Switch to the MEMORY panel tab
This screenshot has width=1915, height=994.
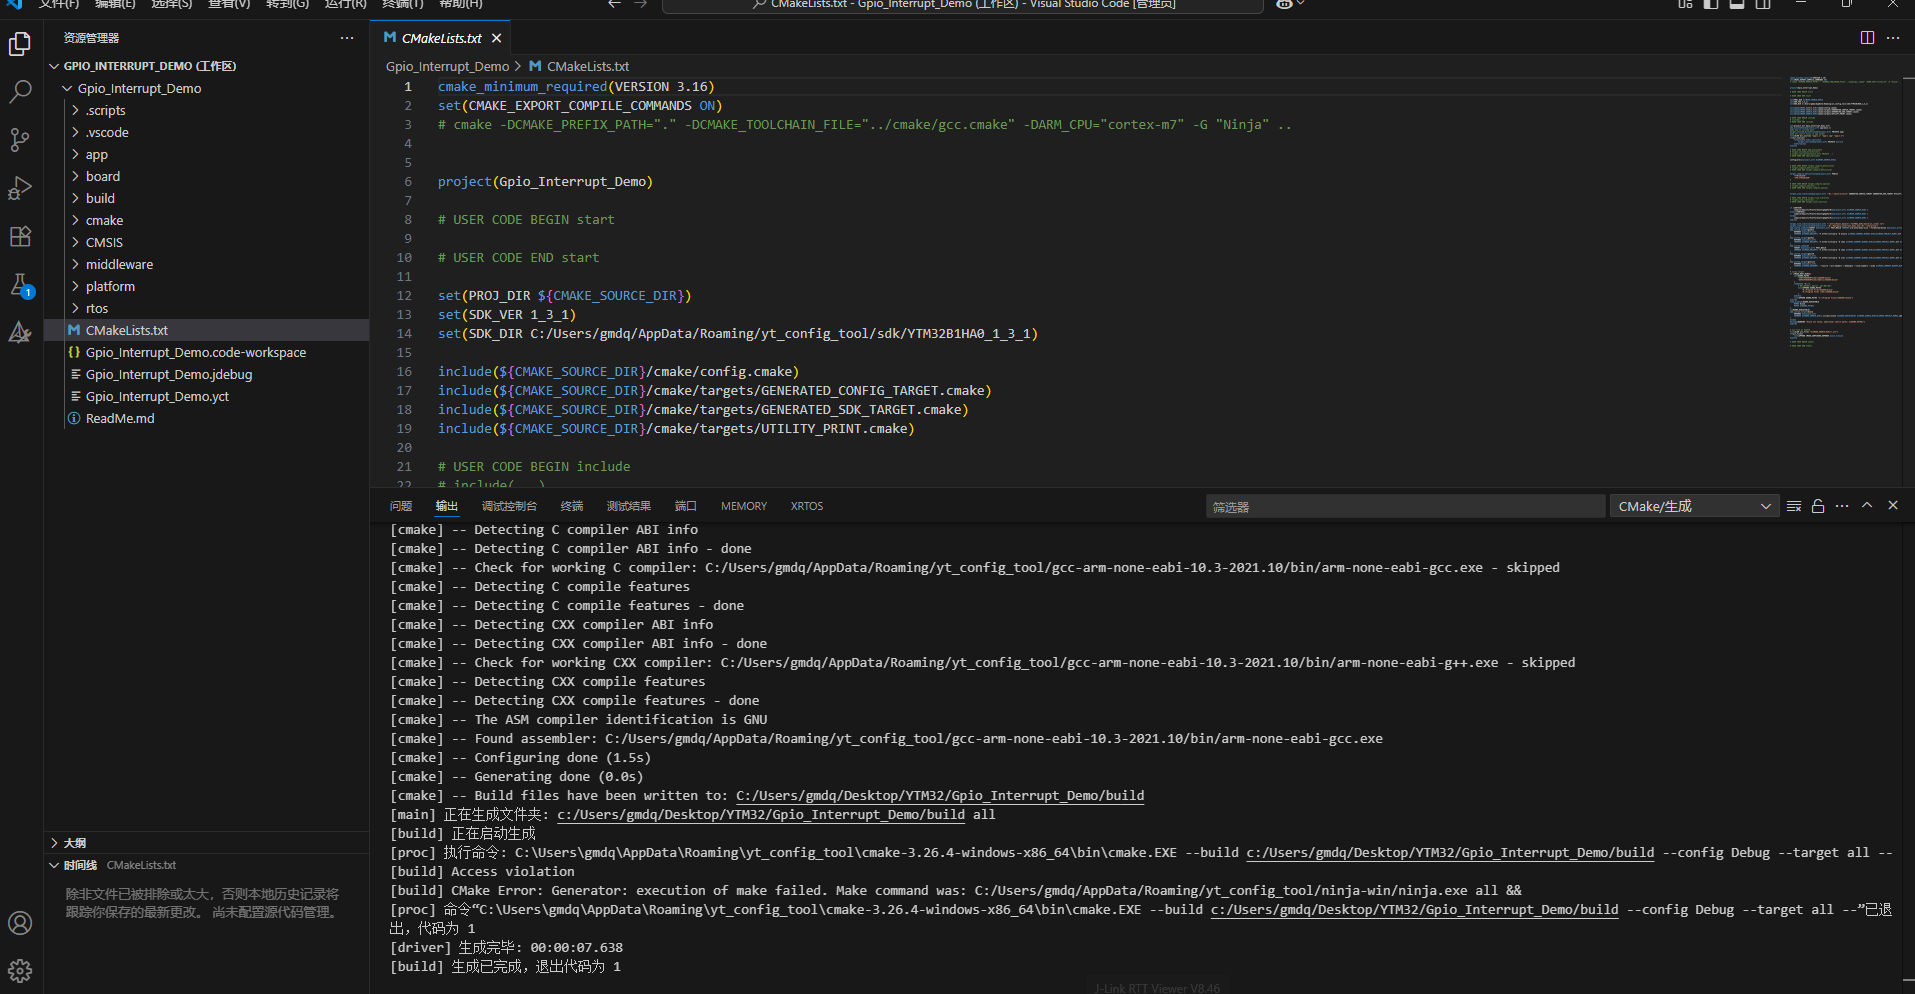744,506
